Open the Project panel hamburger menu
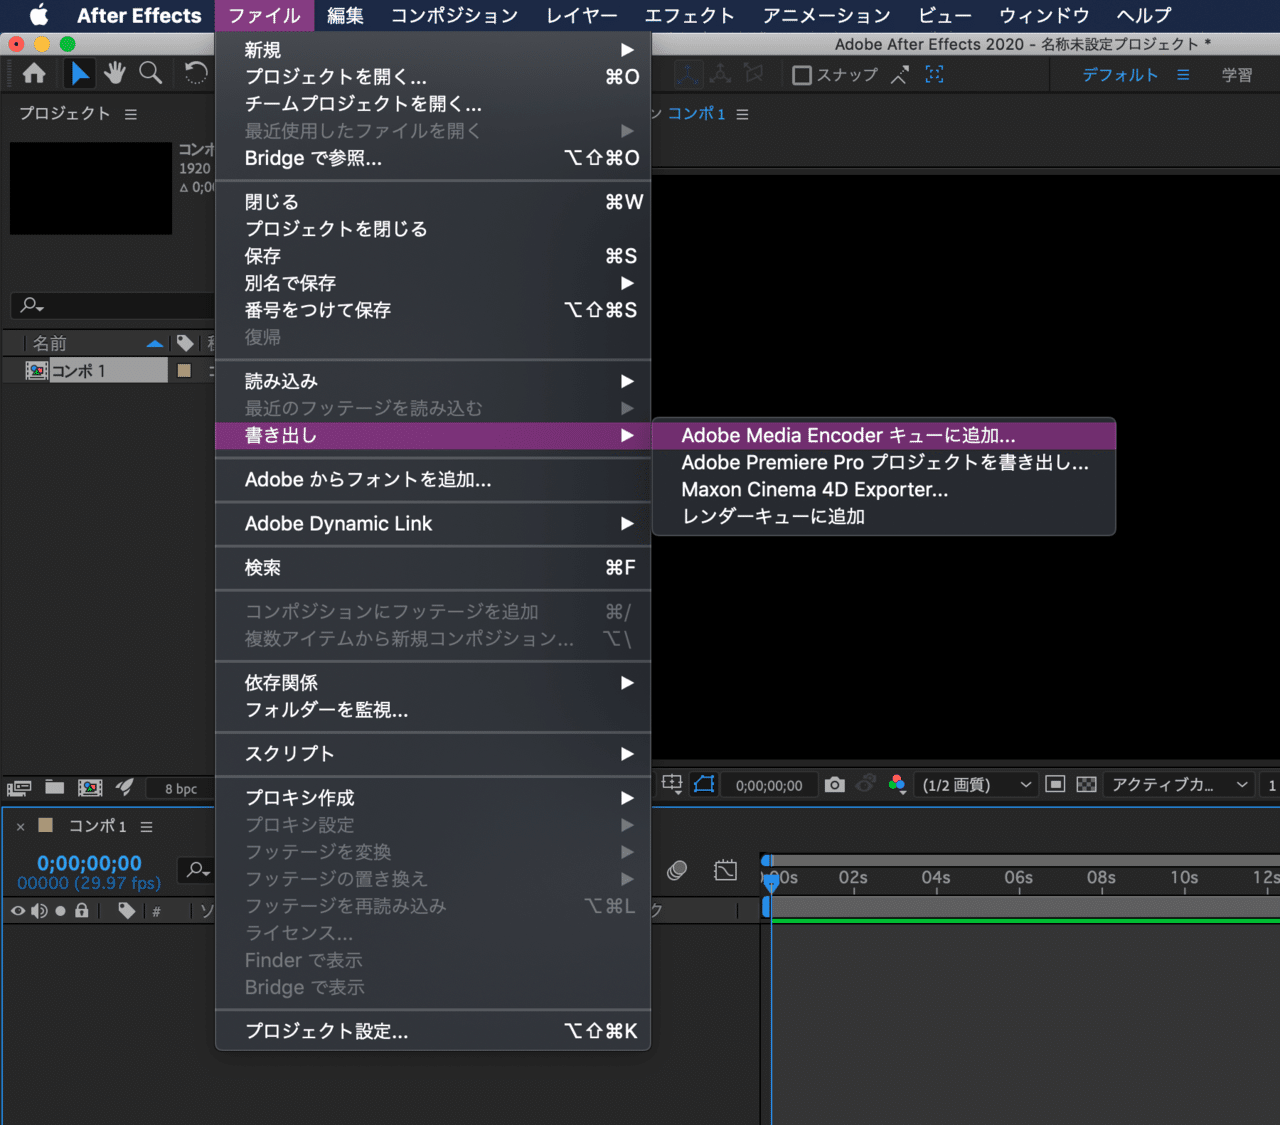Viewport: 1280px width, 1125px height. (x=131, y=114)
